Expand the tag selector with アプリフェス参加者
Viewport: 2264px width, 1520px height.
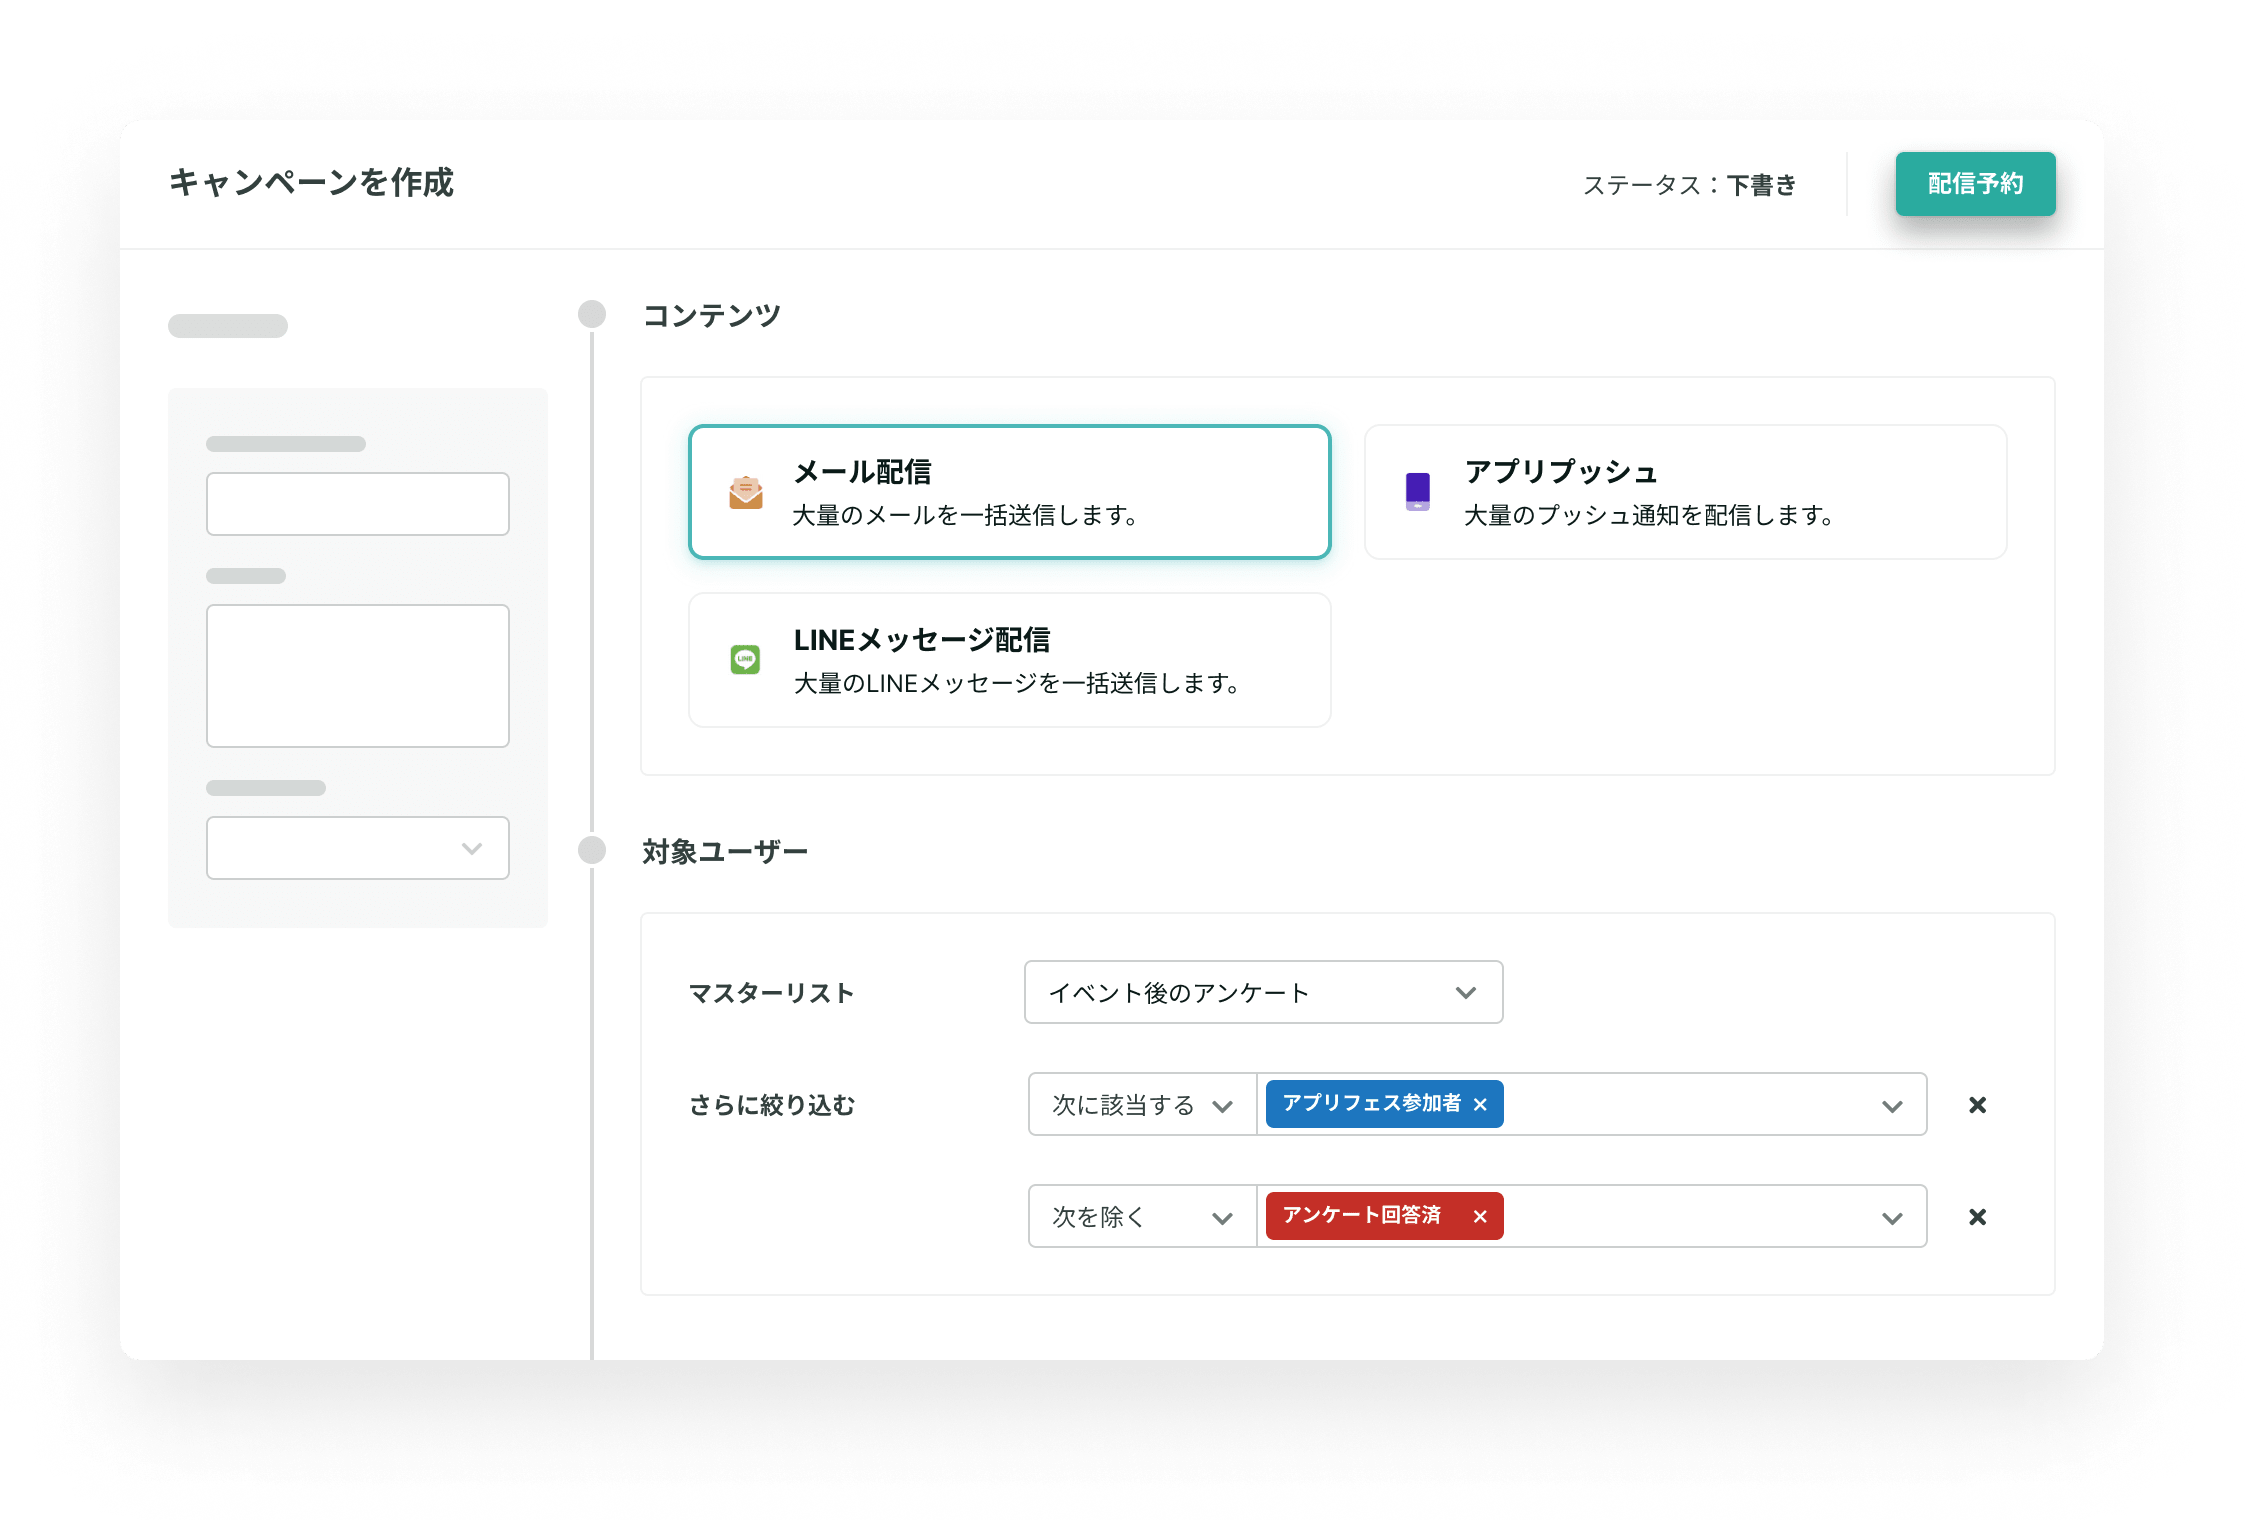[1891, 1106]
